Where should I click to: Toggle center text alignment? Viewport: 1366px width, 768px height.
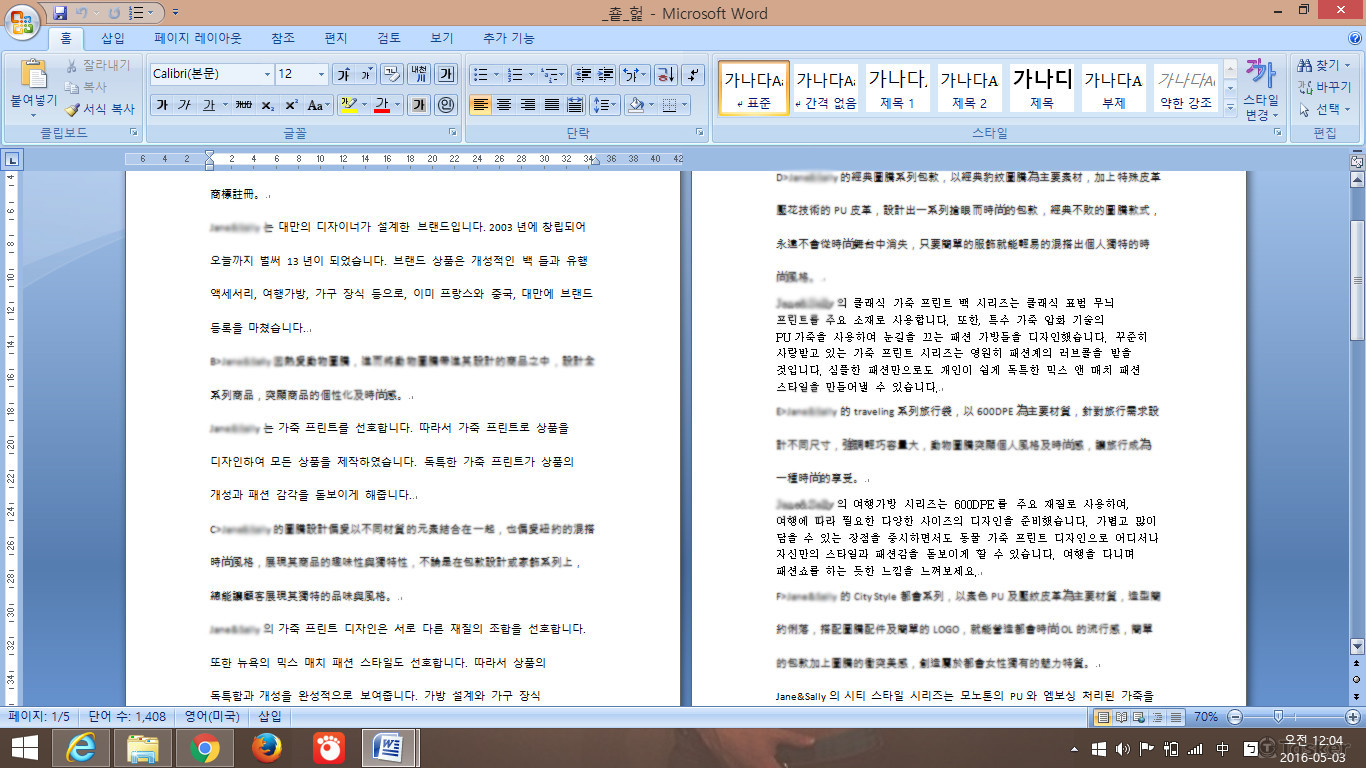504,105
